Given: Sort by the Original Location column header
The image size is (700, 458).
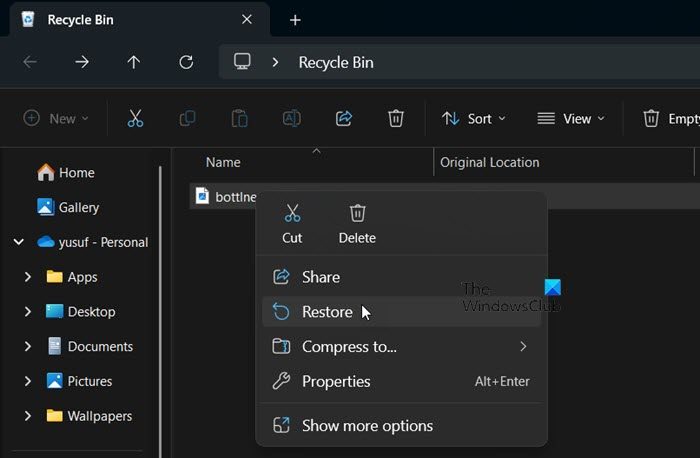Looking at the screenshot, I should pyautogui.click(x=490, y=162).
